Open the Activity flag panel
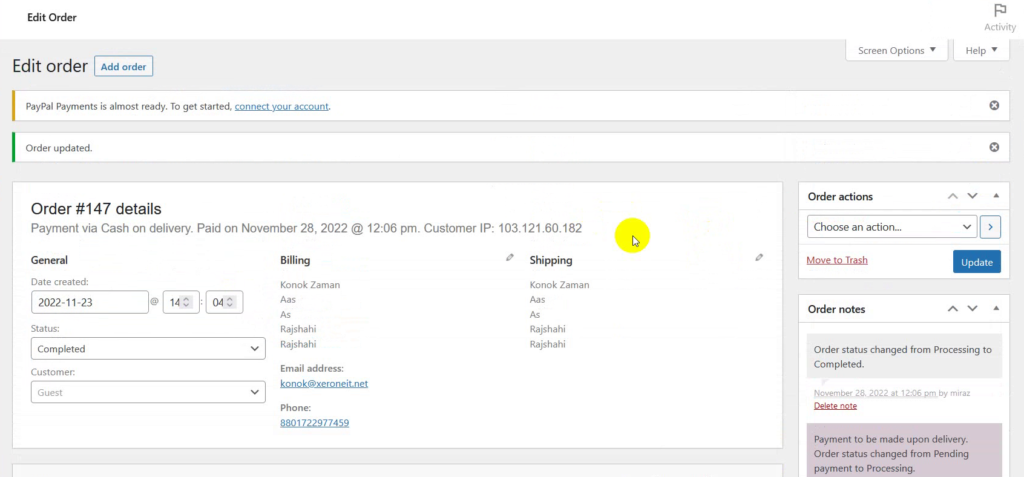 (x=999, y=17)
